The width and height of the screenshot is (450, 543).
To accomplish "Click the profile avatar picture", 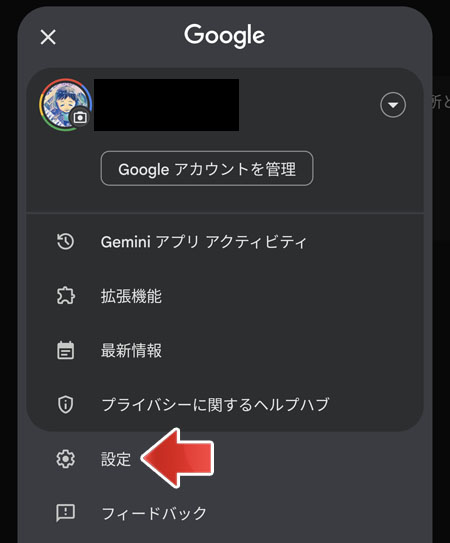I will point(64,104).
